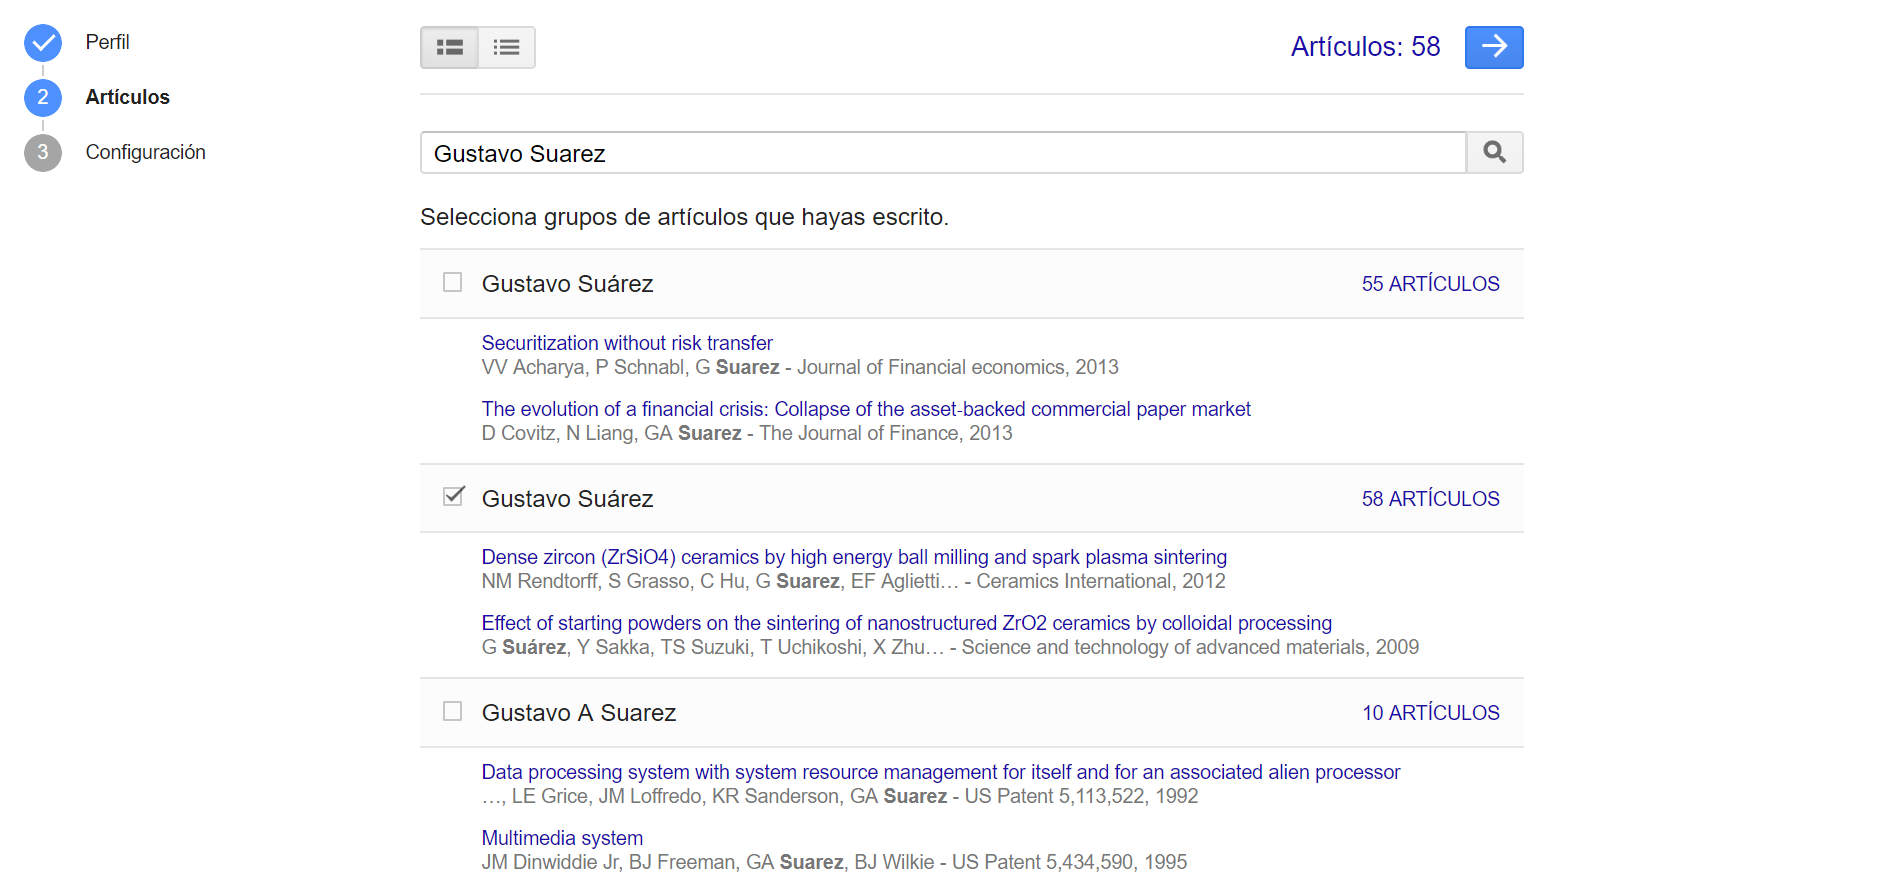The height and width of the screenshot is (878, 1887).
Task: Open the Artículos step
Action: (128, 97)
